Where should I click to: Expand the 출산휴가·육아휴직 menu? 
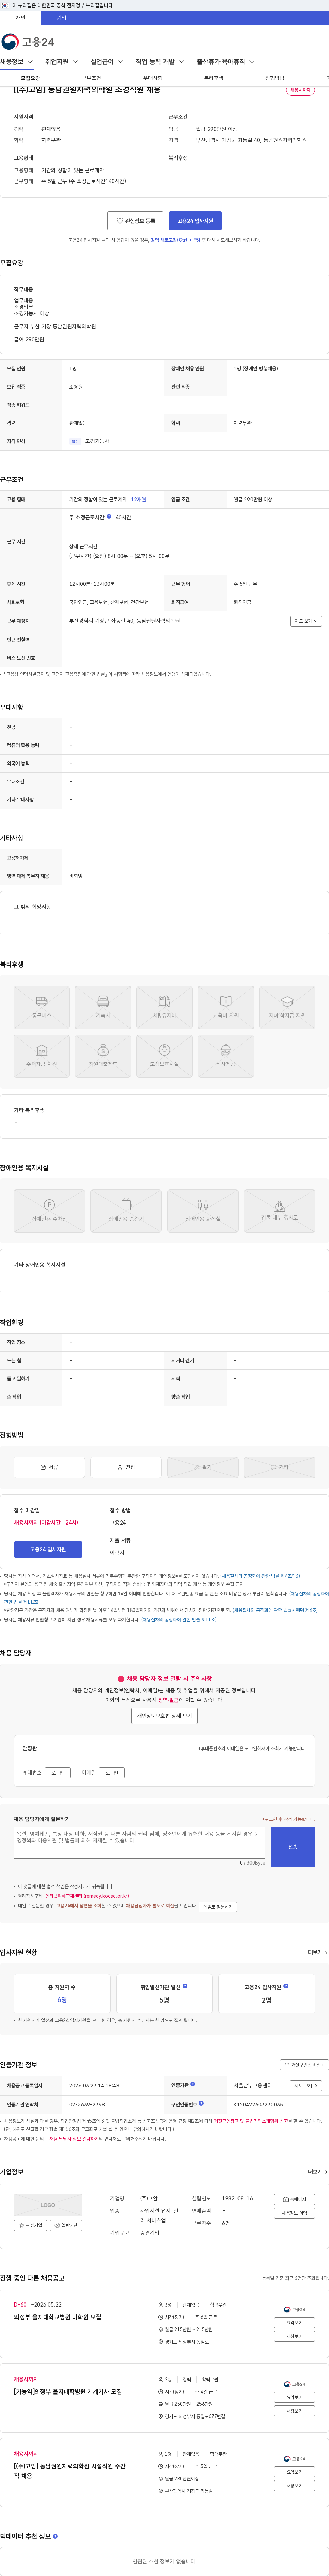pos(225,62)
